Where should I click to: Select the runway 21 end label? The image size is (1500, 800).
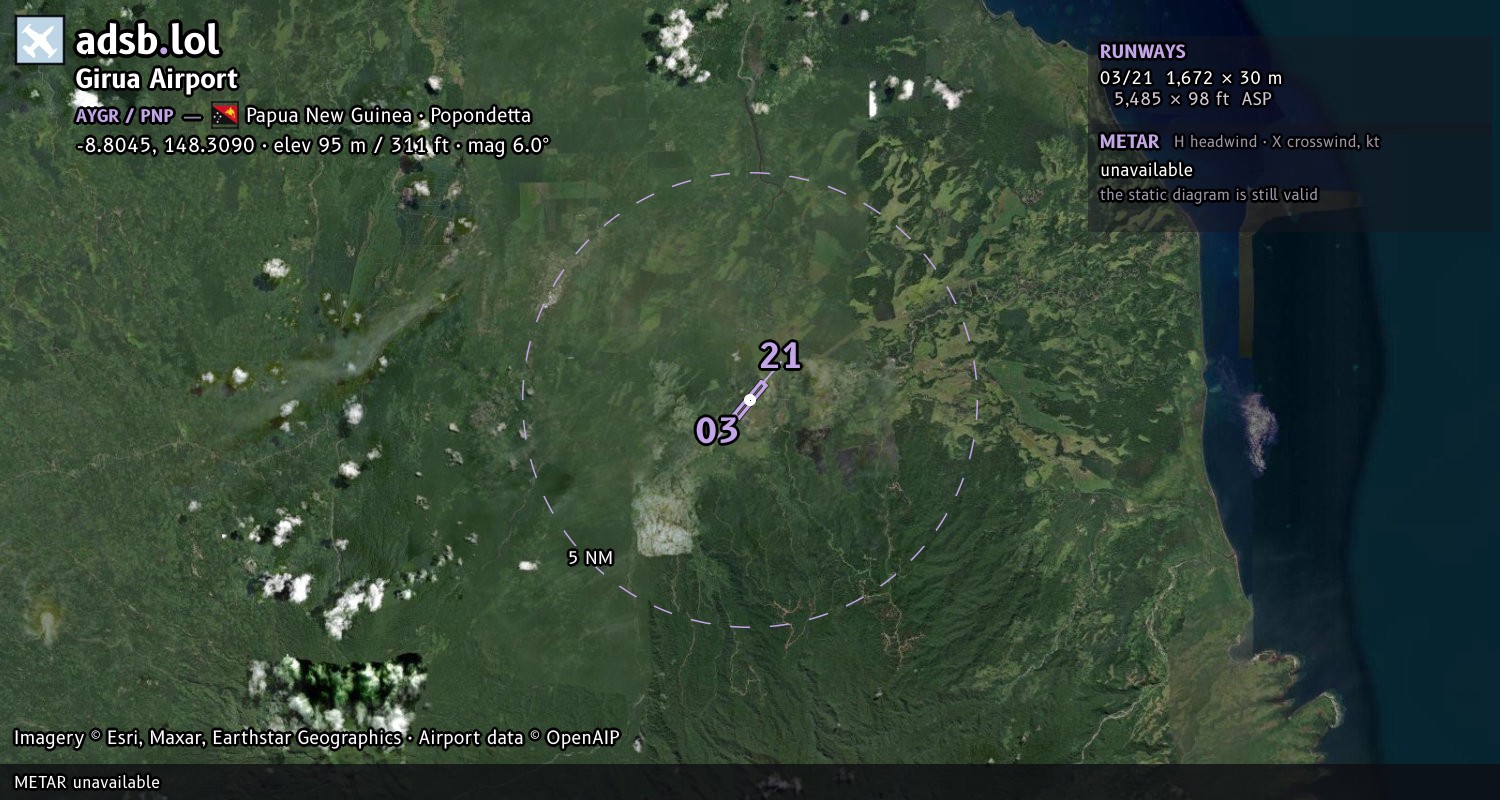click(780, 356)
